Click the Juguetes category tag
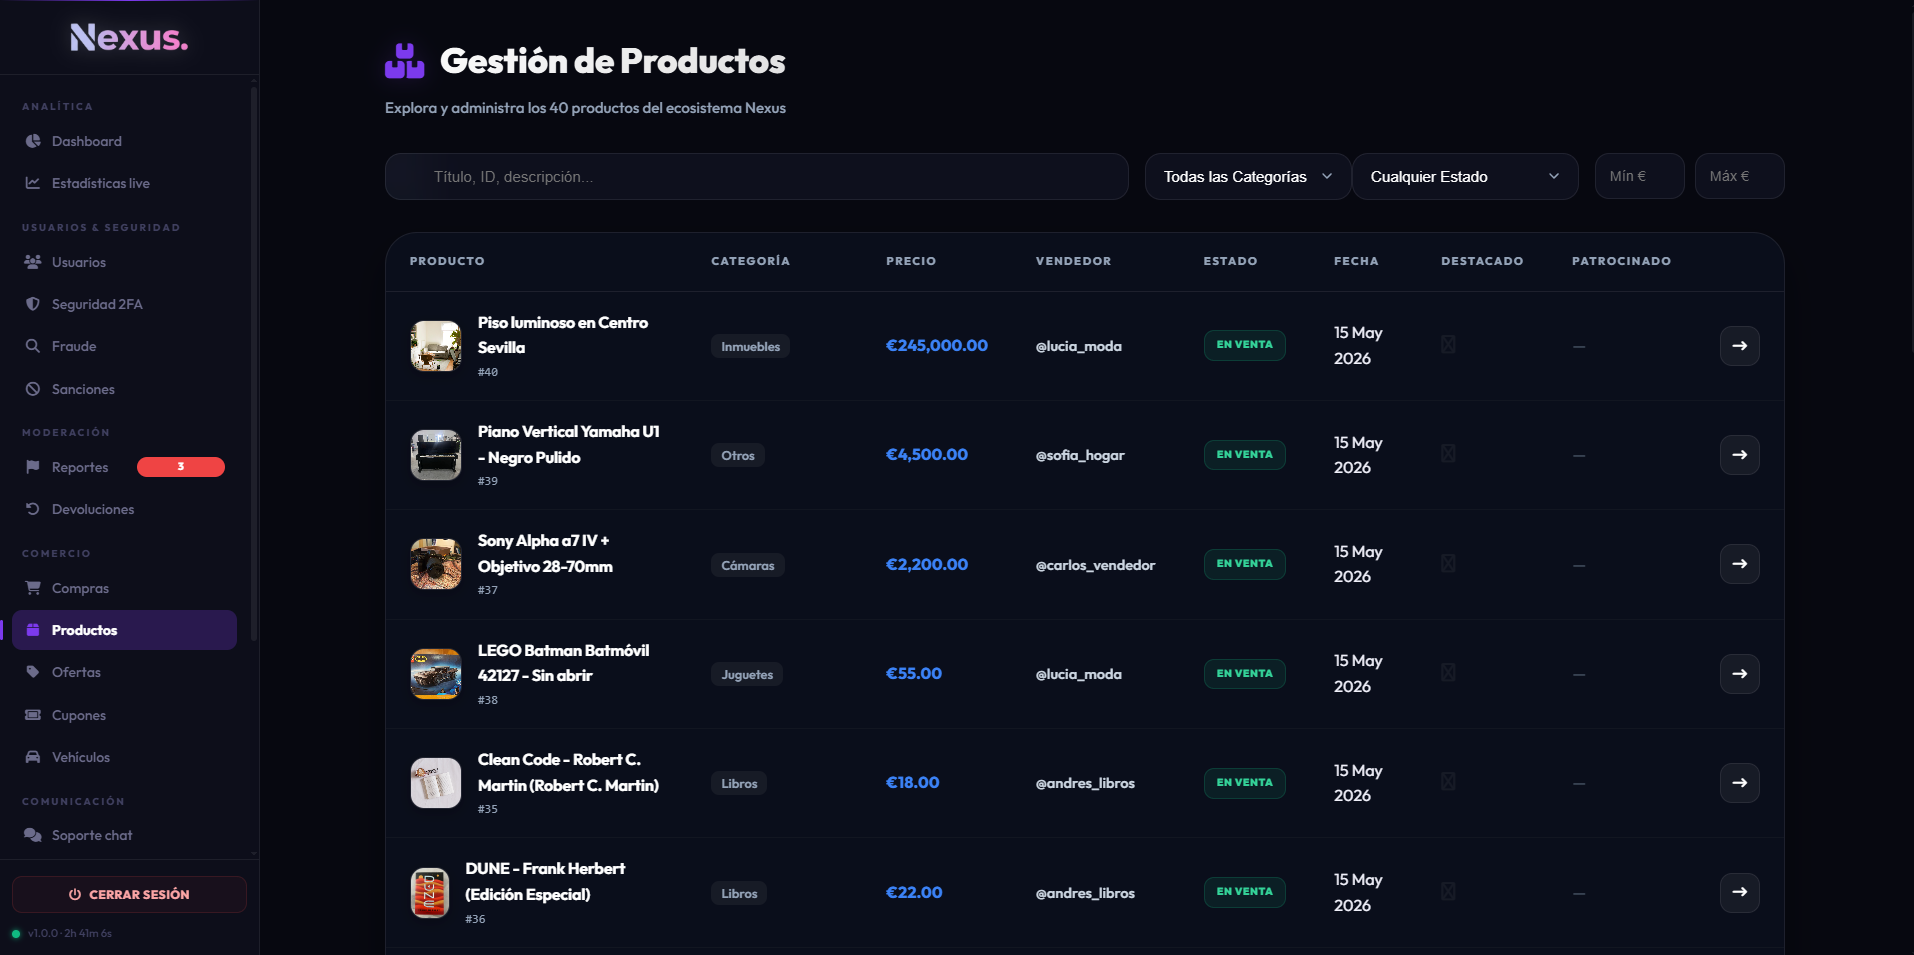 (747, 674)
